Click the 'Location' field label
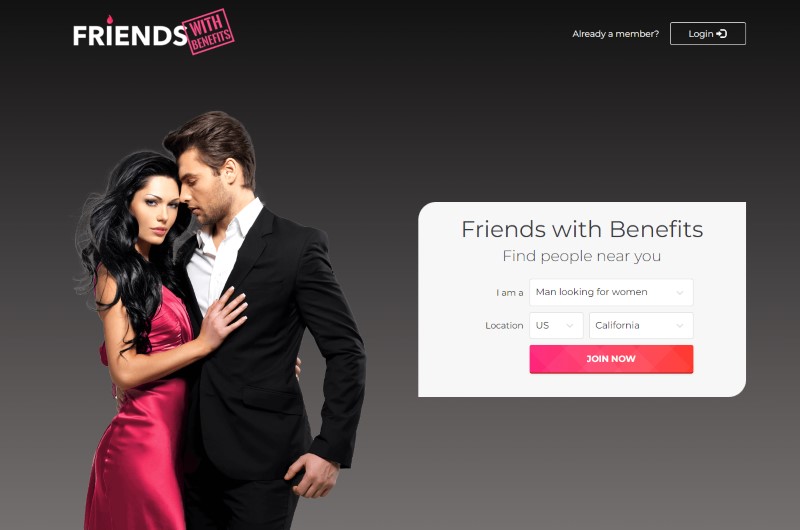The width and height of the screenshot is (800, 530). [x=504, y=325]
